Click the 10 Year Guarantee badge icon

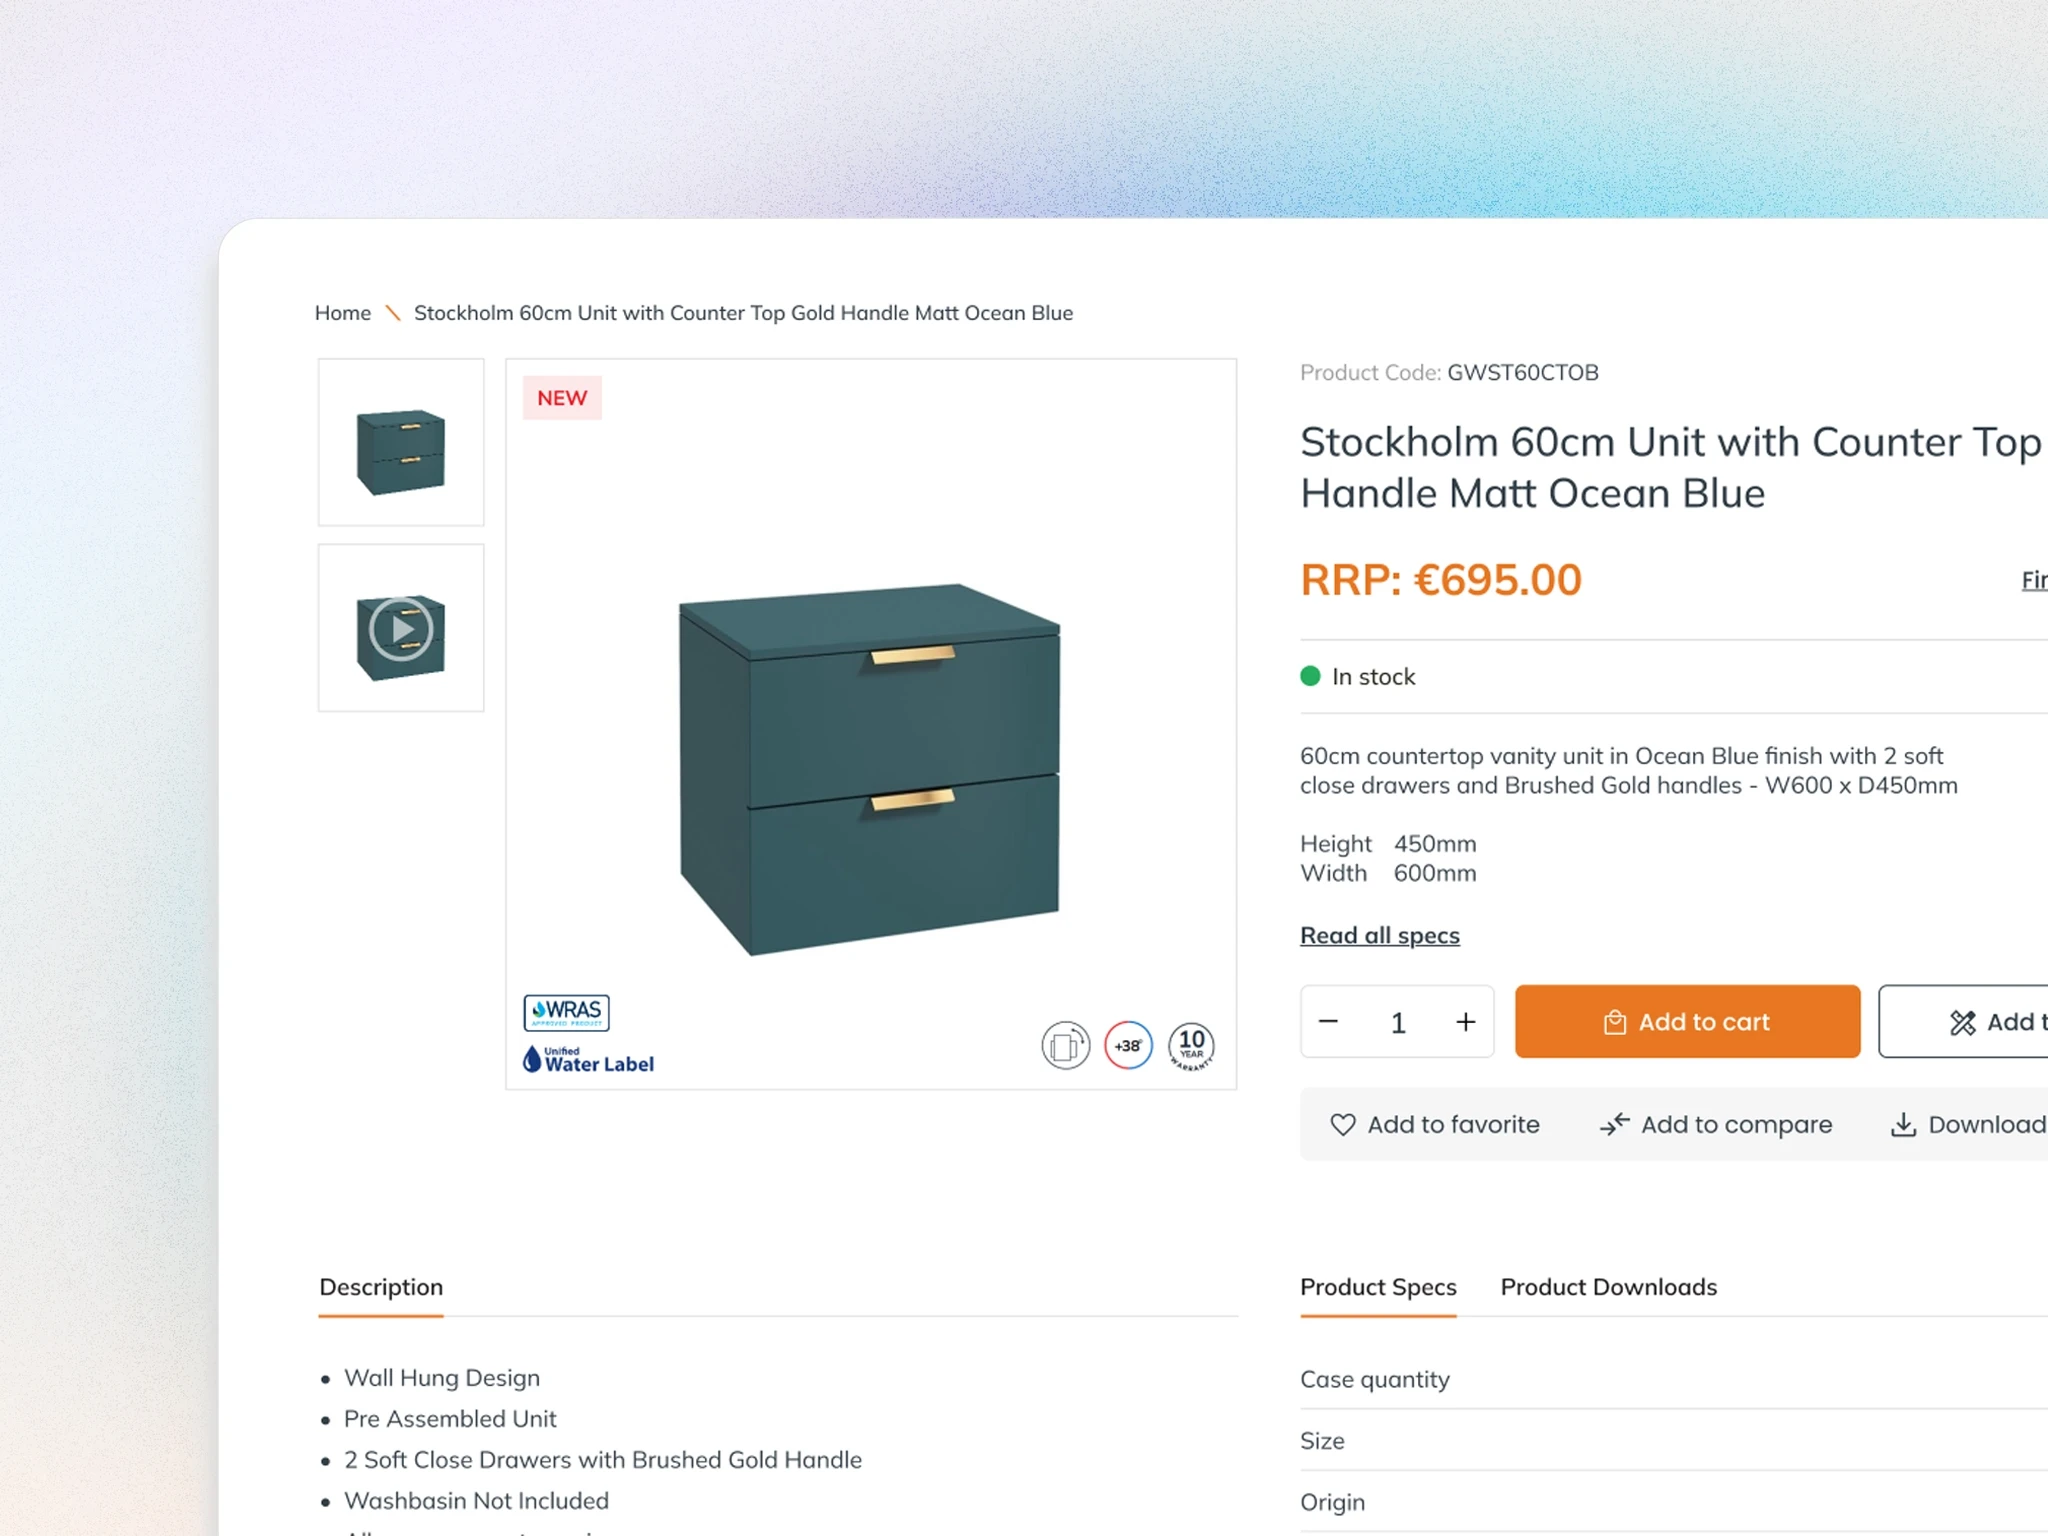click(x=1190, y=1046)
